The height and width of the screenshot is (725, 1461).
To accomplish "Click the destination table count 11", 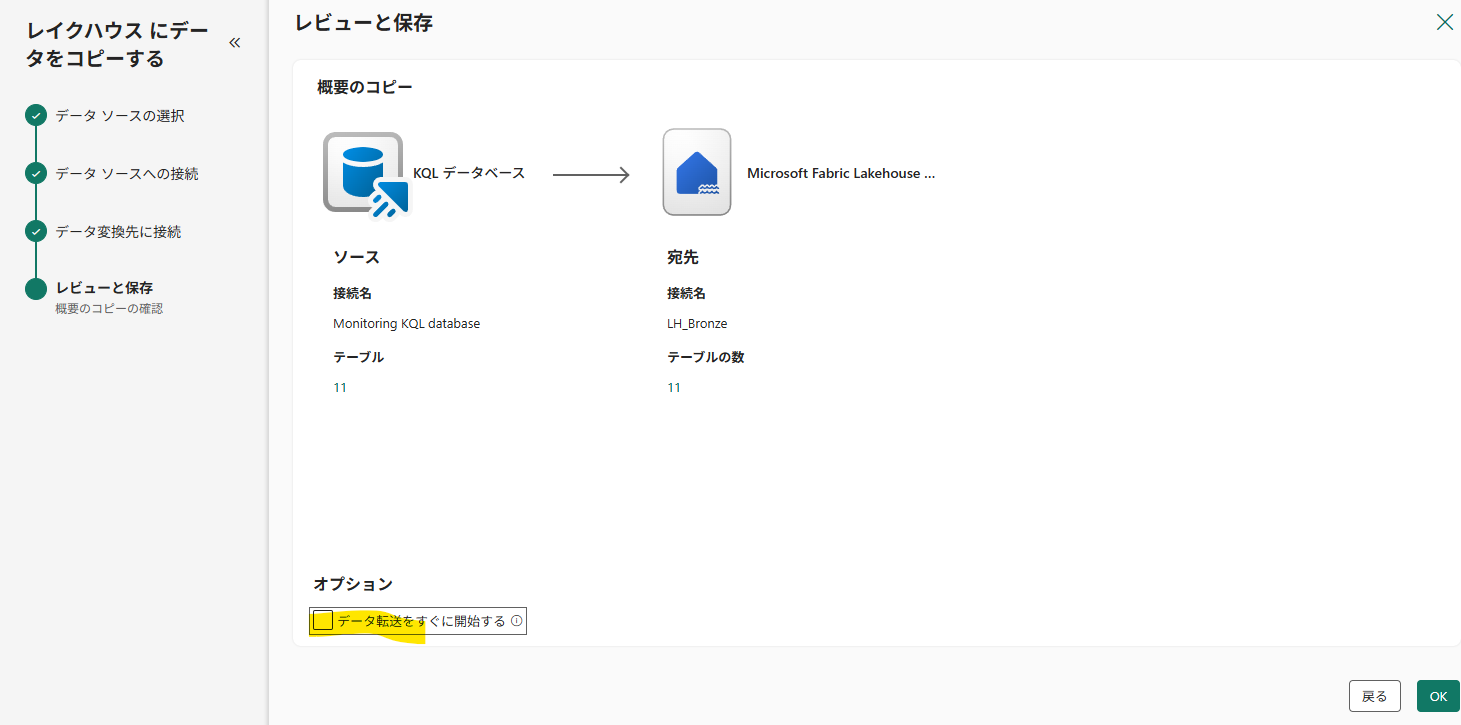I will [x=674, y=388].
